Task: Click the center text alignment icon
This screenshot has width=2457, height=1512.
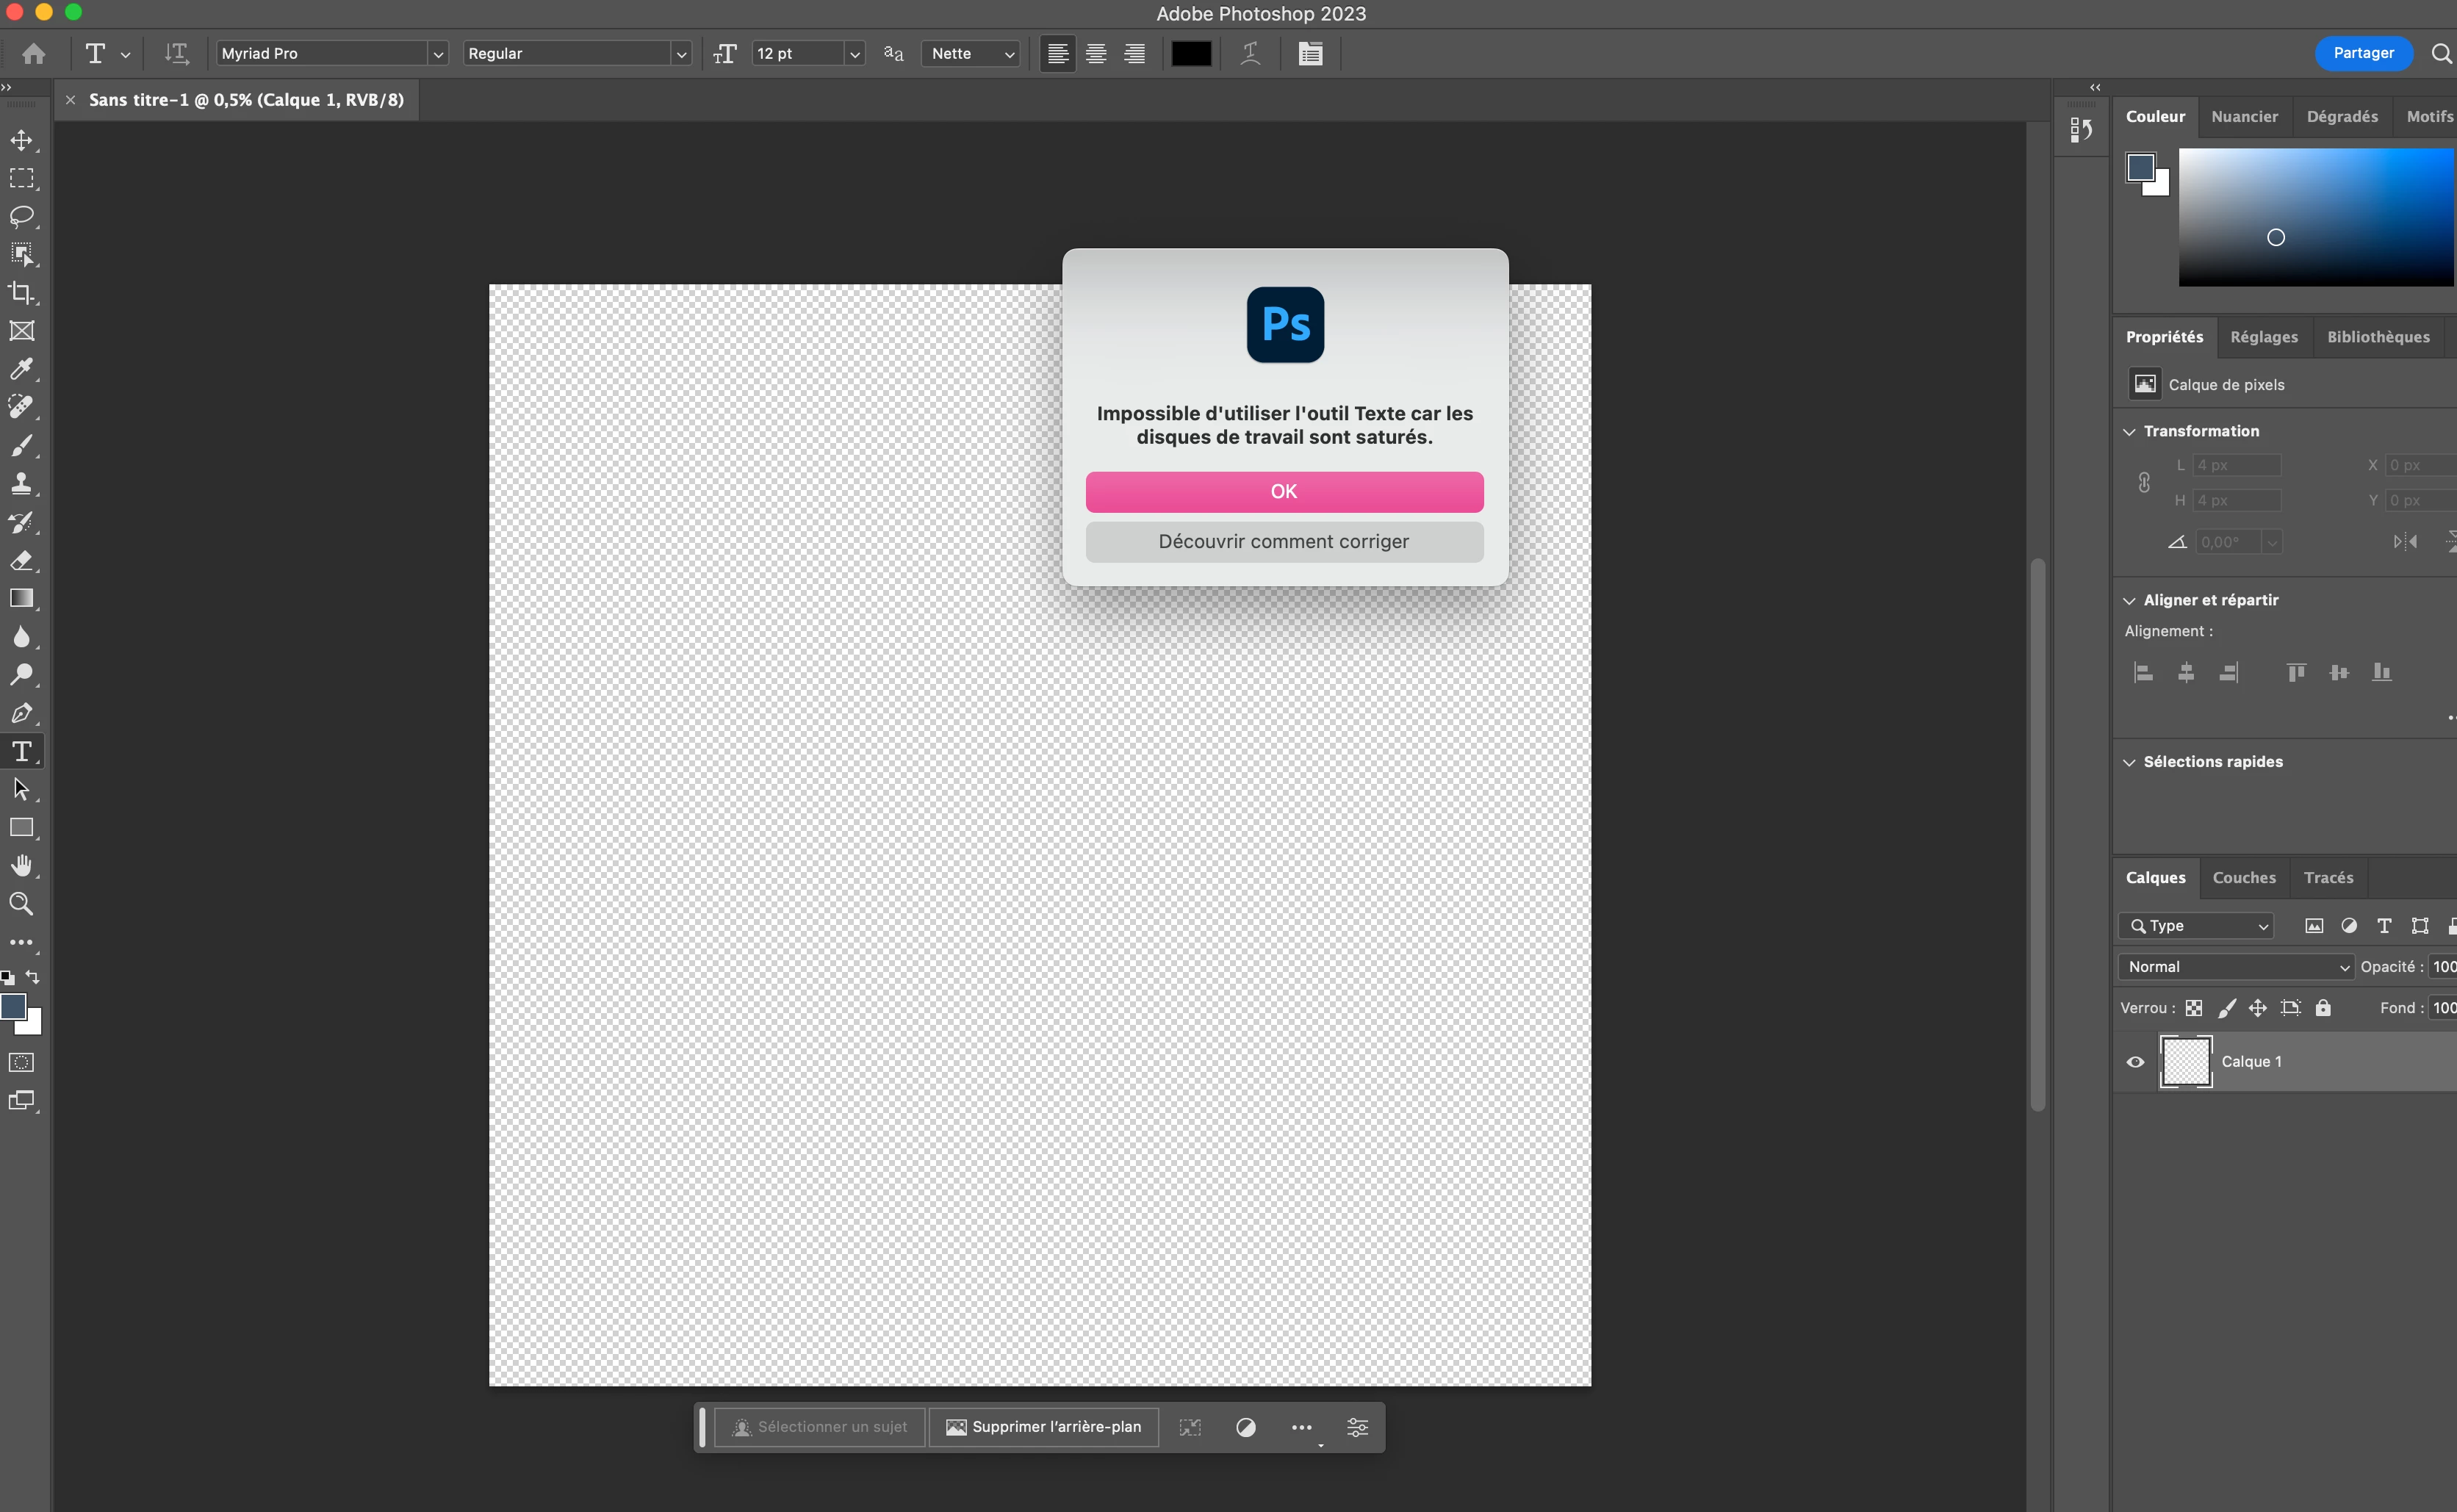Action: coord(1096,54)
